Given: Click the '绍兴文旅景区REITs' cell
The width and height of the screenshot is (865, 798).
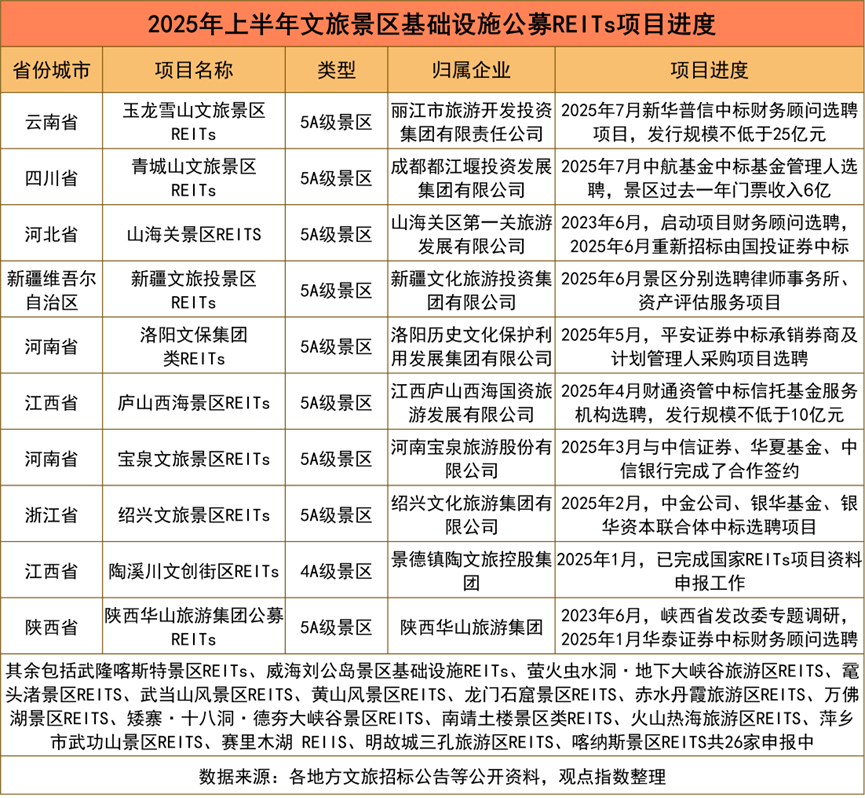Looking at the screenshot, I should point(194,515).
